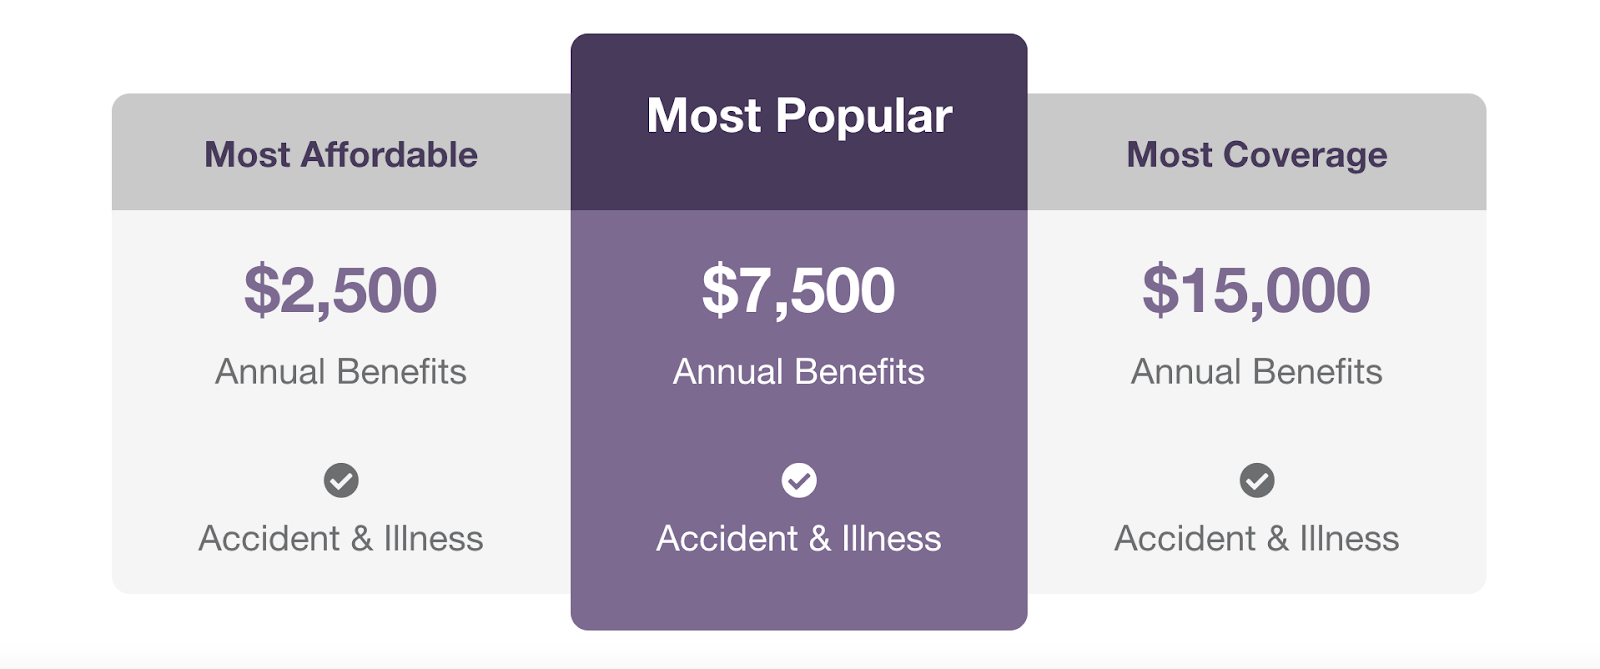Screen dimensions: 1600x669
Task: Click the word Popular in the header
Action: 863,116
